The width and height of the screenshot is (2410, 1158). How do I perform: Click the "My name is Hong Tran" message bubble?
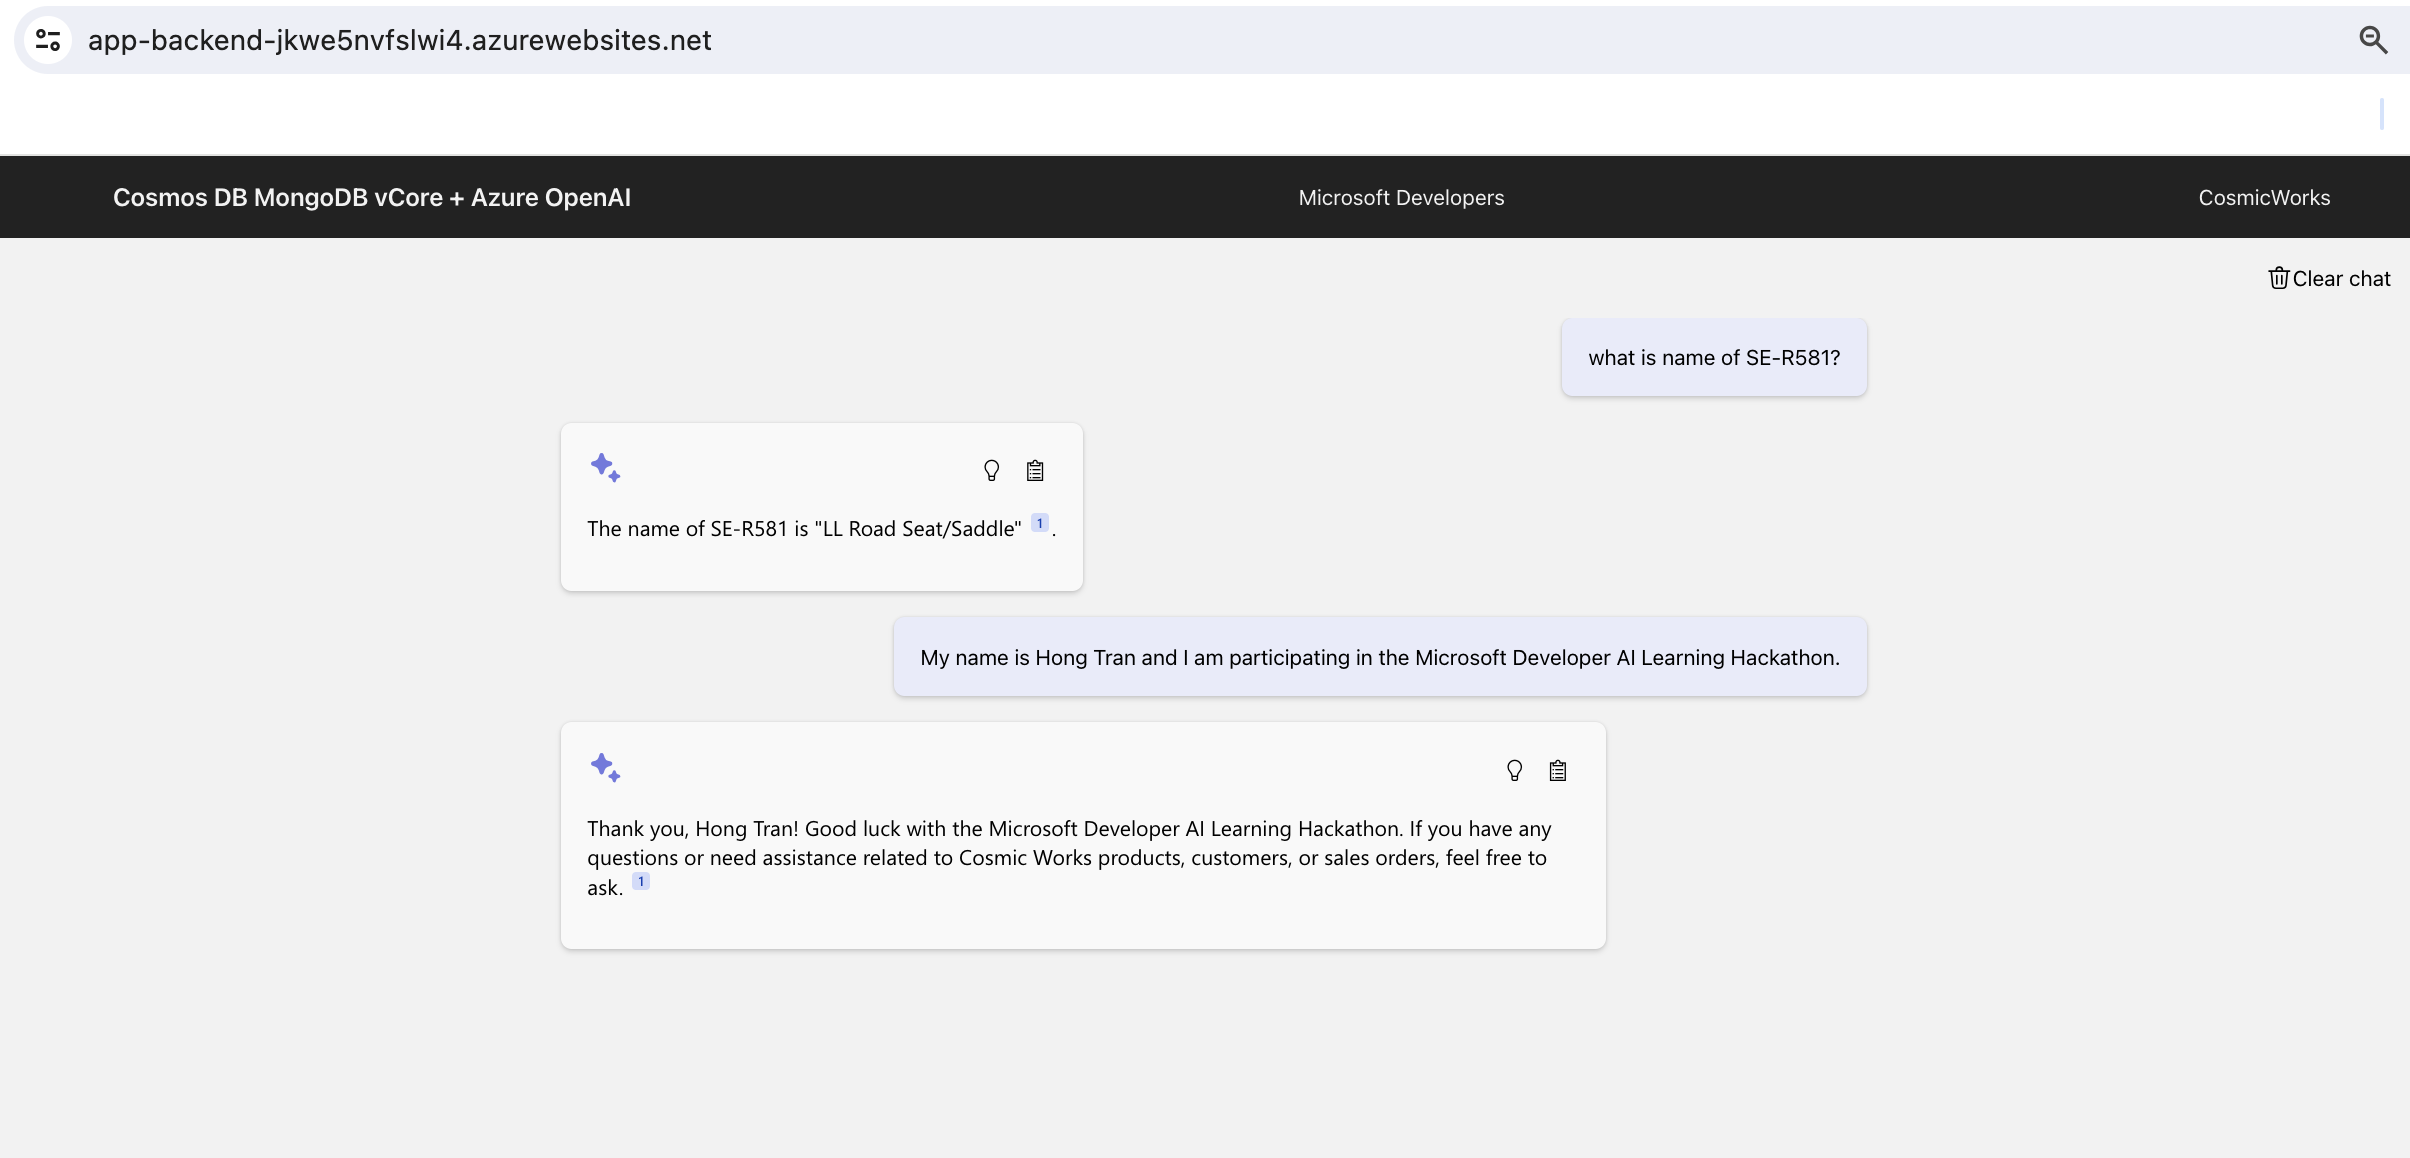pos(1379,657)
